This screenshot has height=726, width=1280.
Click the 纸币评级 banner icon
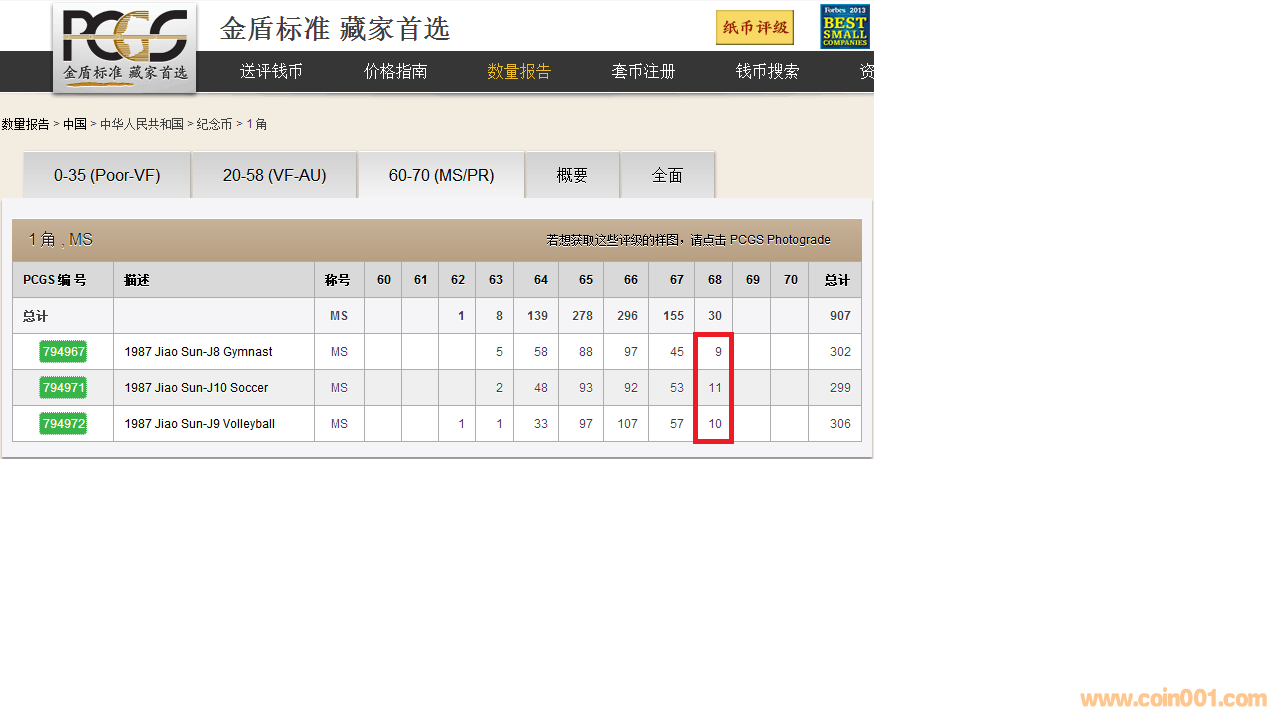(x=754, y=28)
